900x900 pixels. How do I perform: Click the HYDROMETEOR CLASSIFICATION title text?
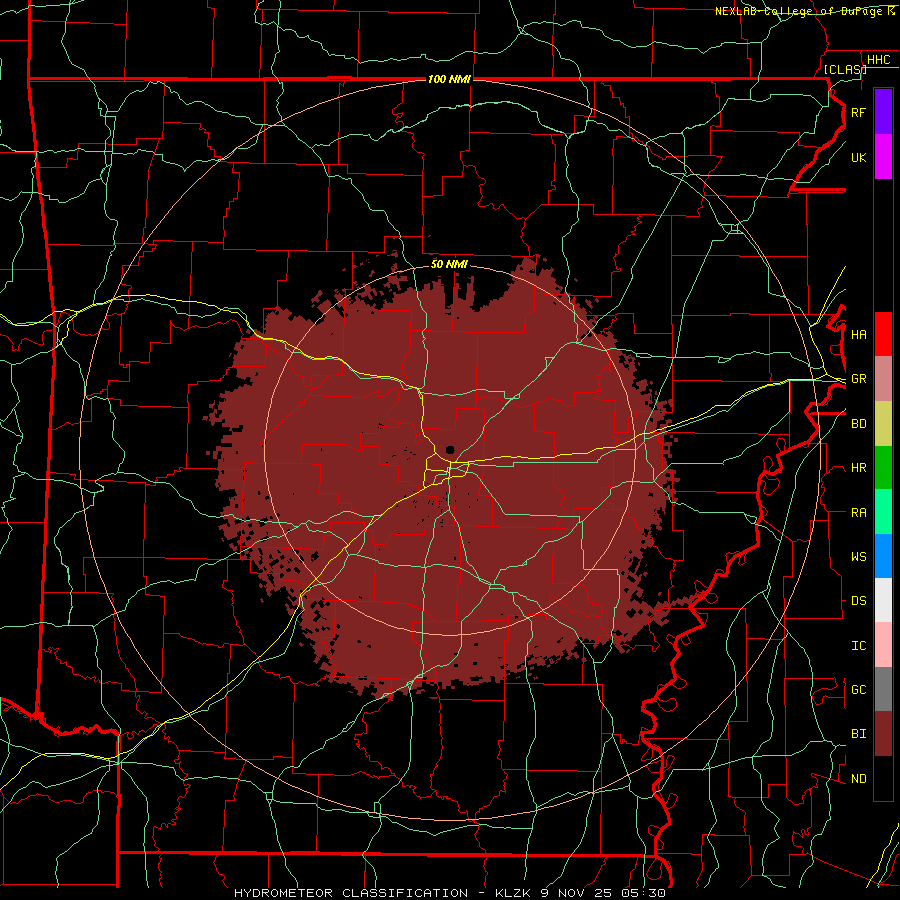[x=351, y=893]
